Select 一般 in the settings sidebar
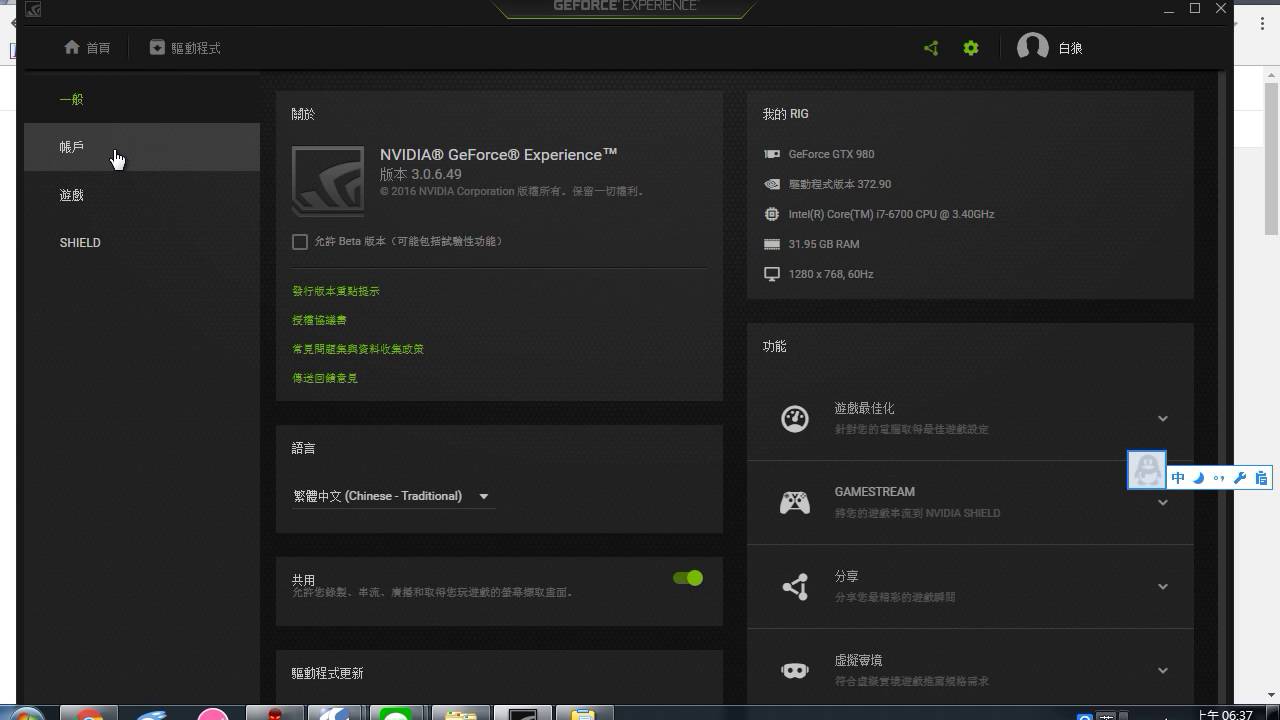The height and width of the screenshot is (720, 1280). [x=142, y=99]
